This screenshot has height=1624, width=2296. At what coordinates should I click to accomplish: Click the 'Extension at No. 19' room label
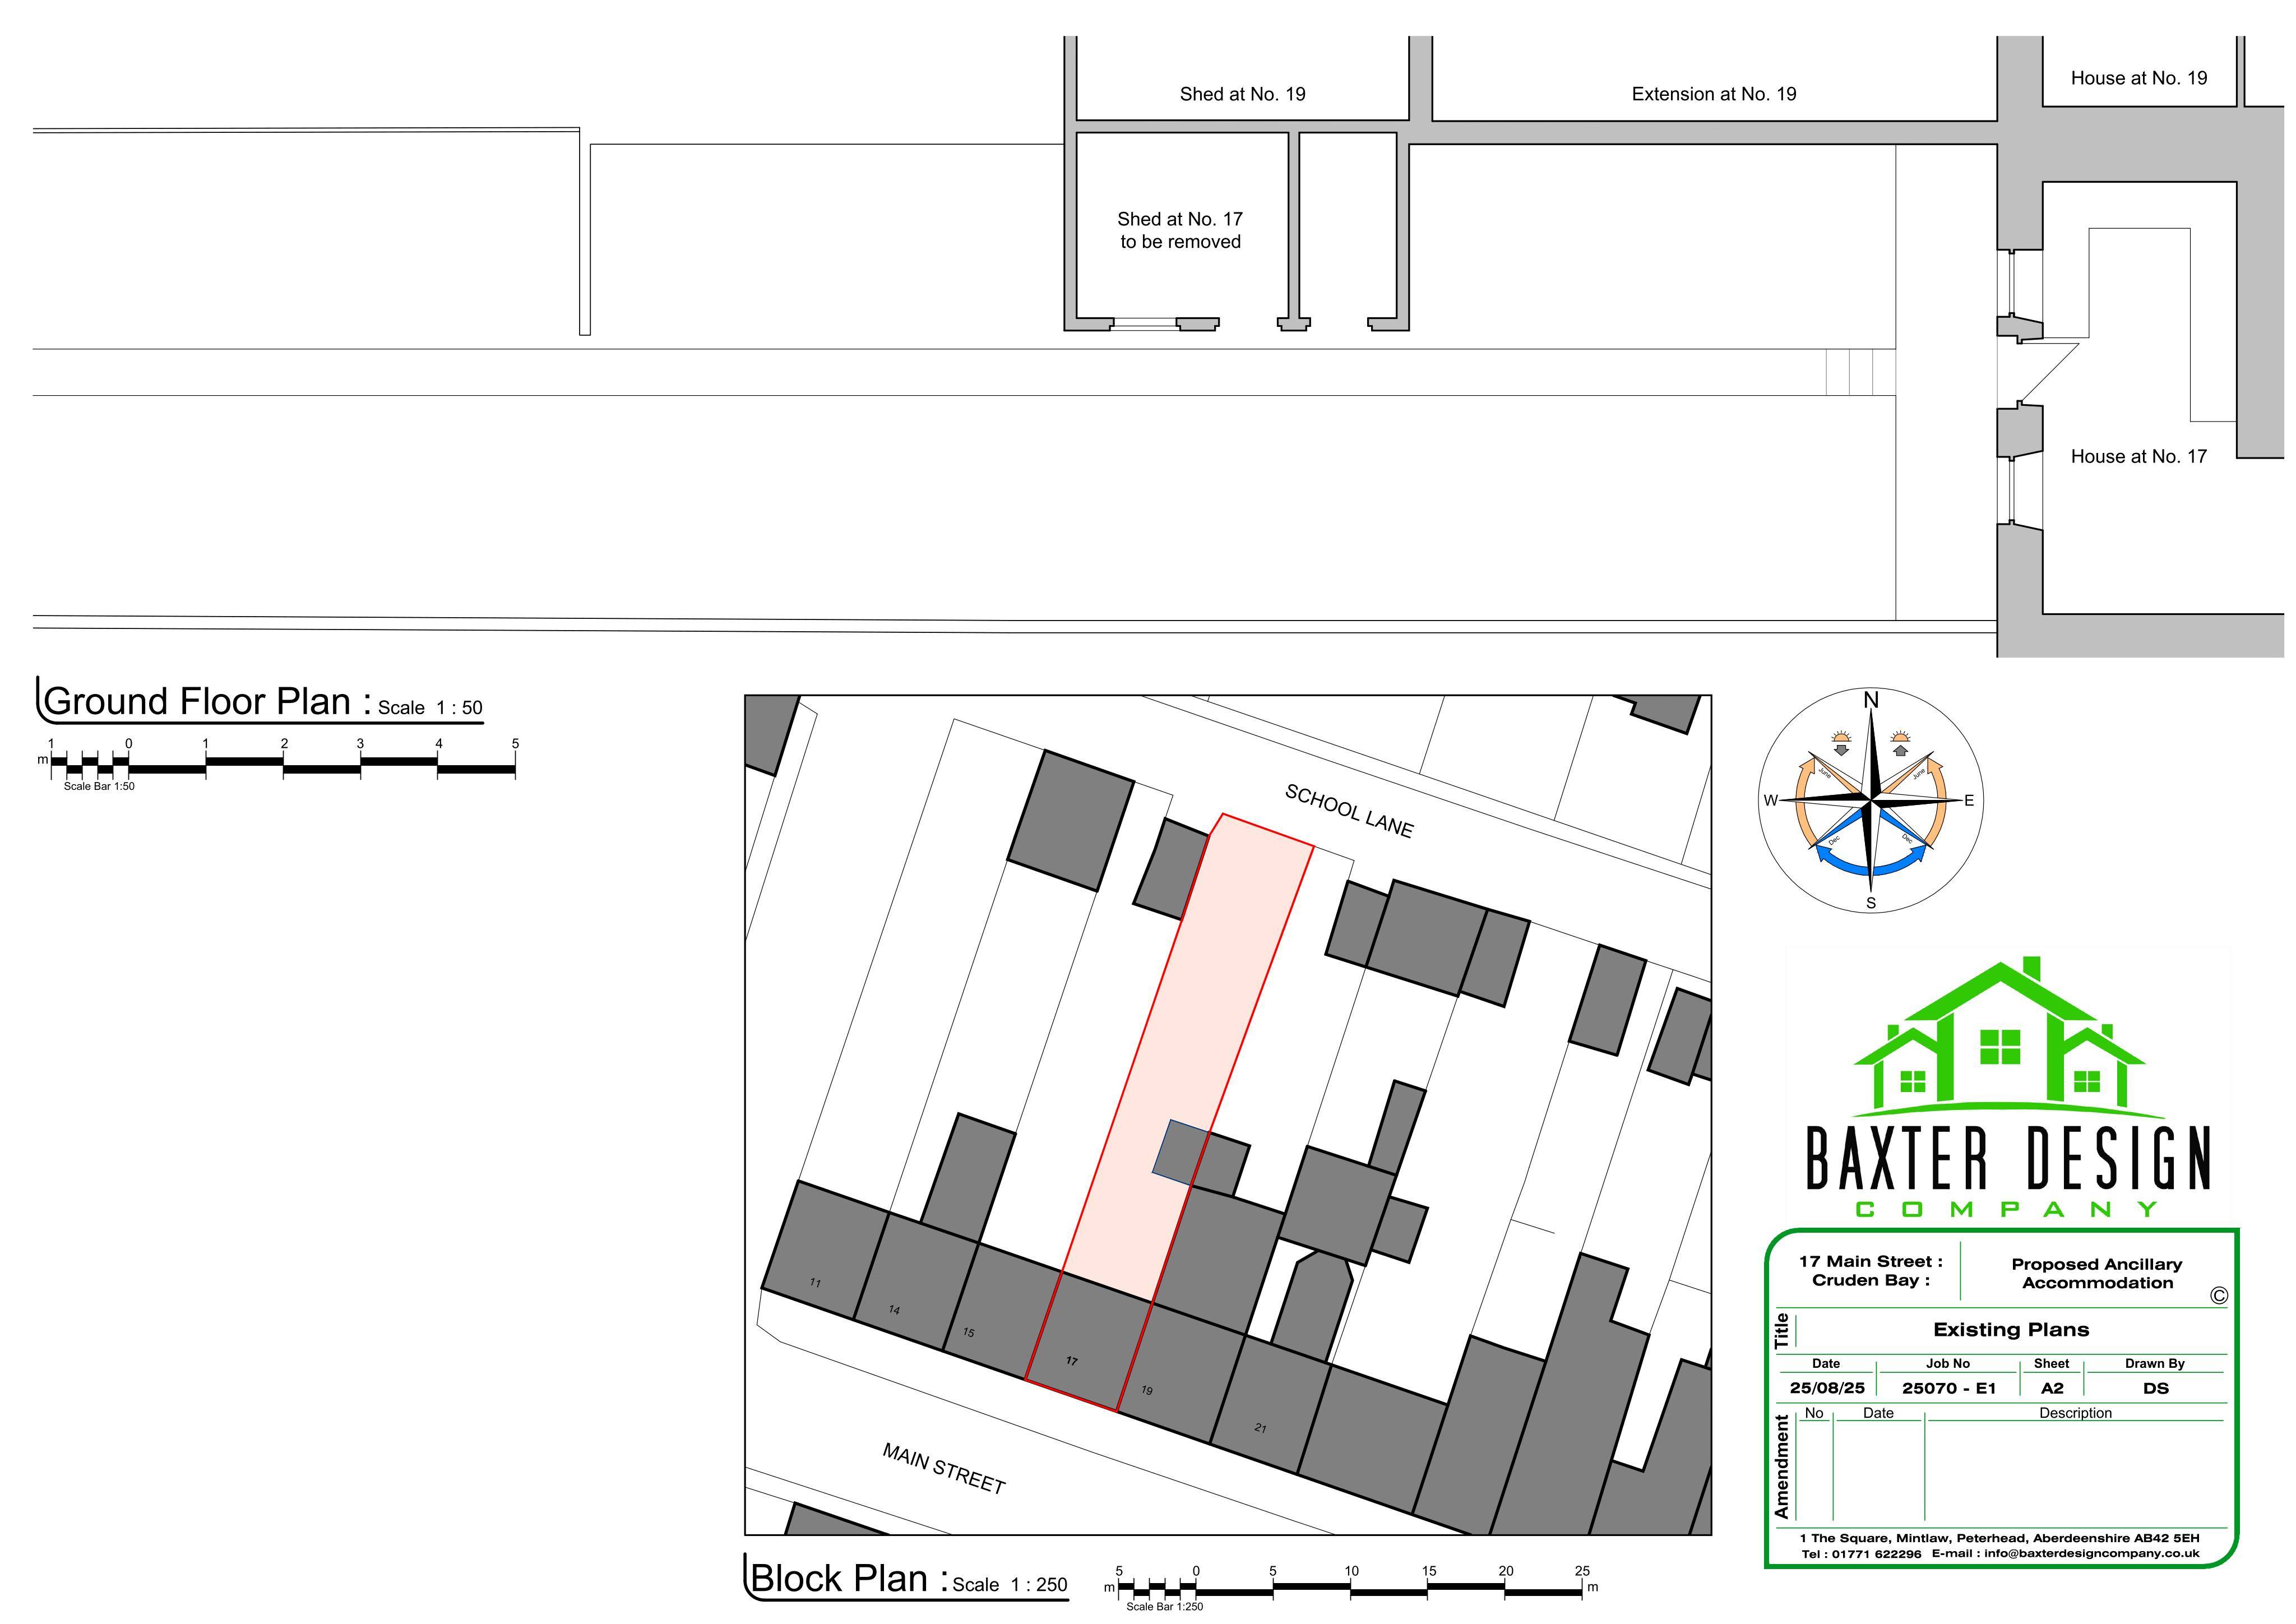(x=1714, y=94)
